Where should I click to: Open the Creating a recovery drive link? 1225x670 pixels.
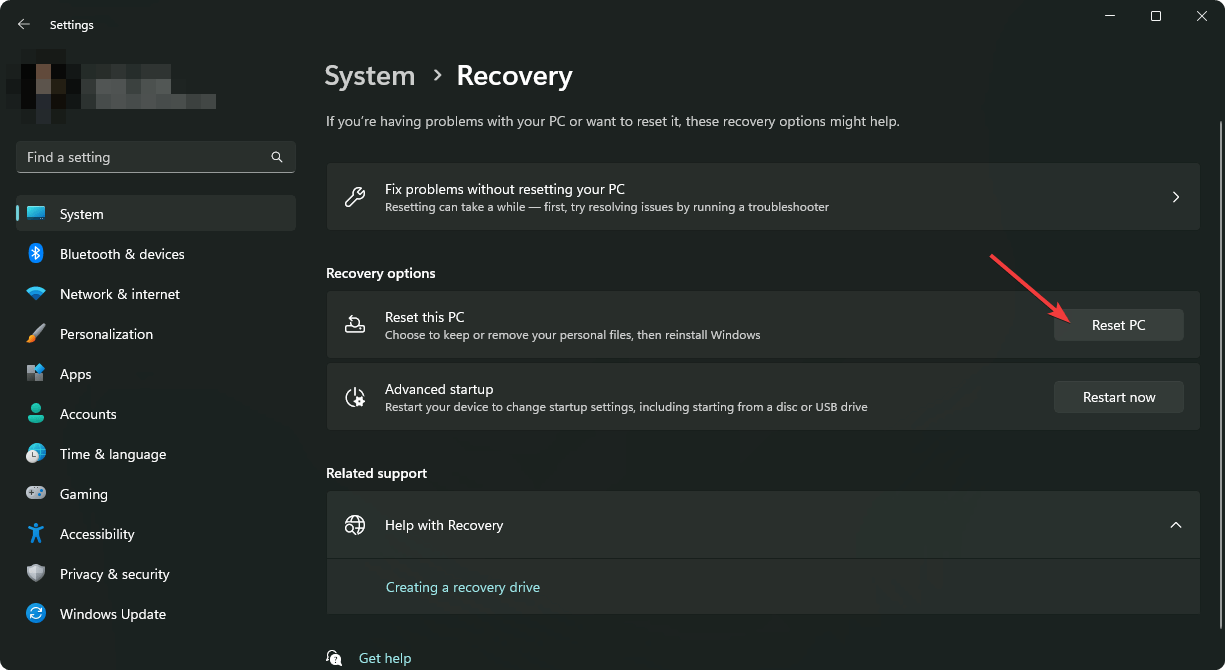click(462, 587)
